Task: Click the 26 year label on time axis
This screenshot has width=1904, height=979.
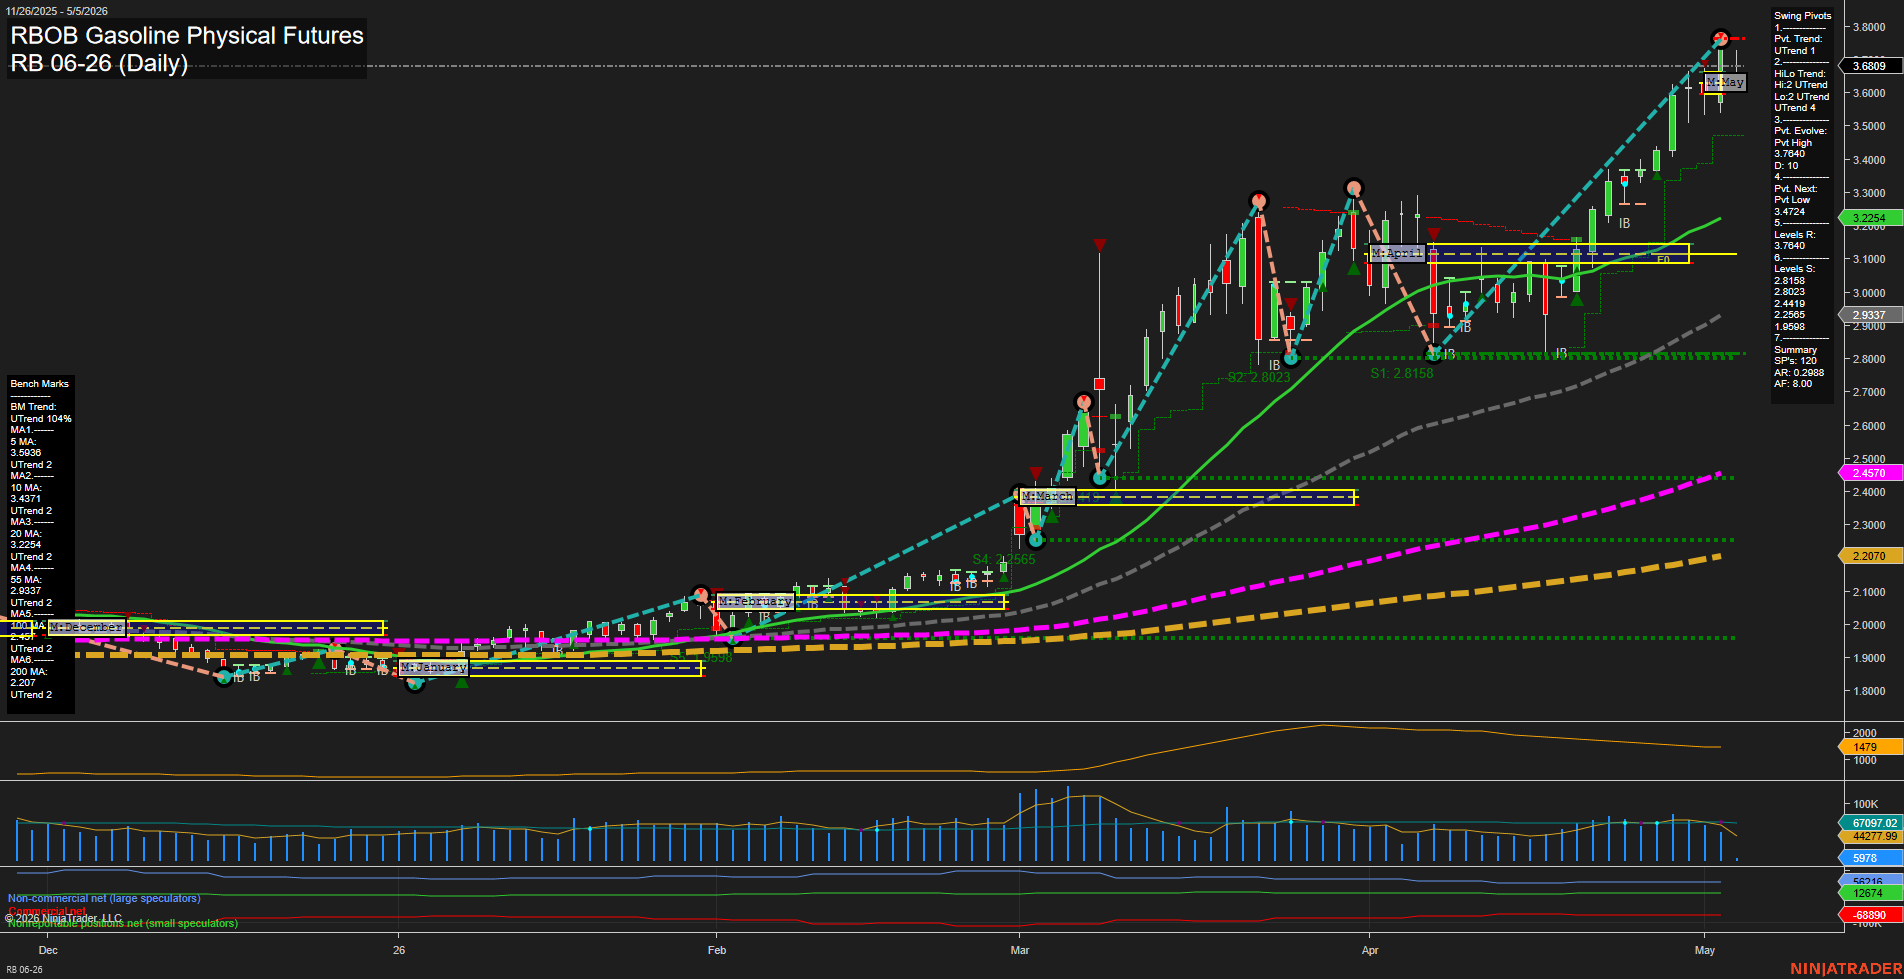Action: pyautogui.click(x=399, y=950)
